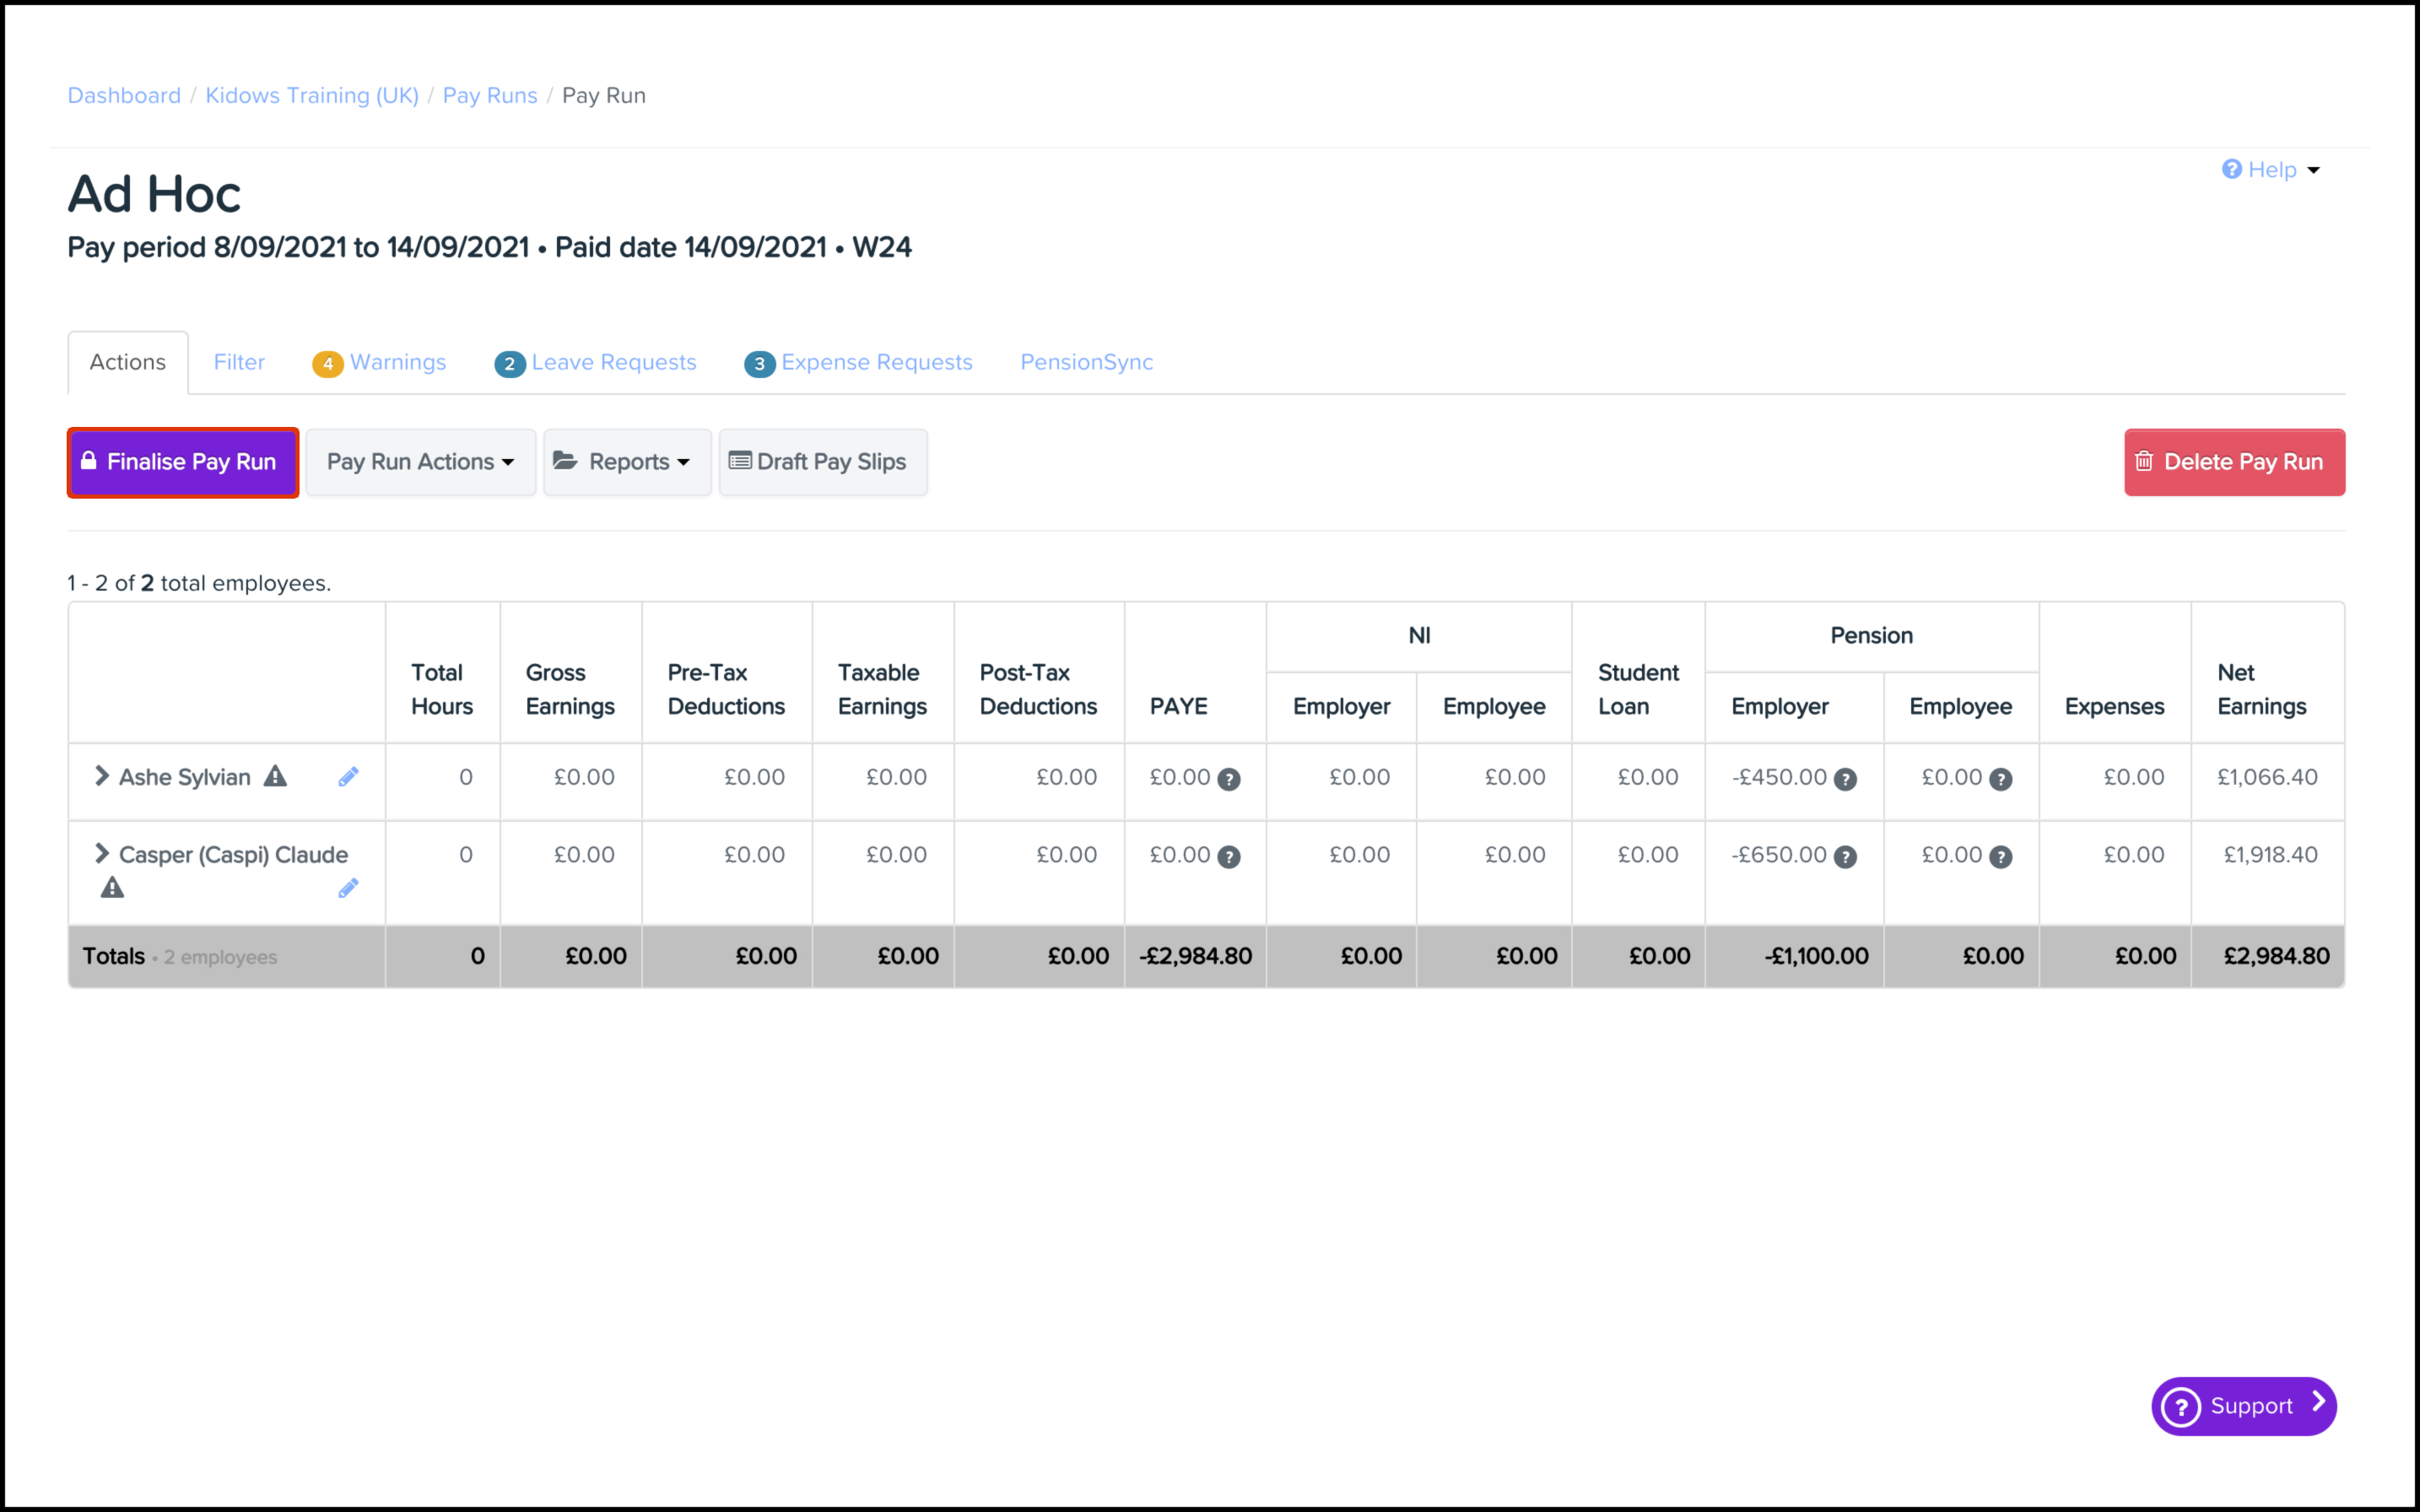Open Pay Run Actions dropdown

coord(420,462)
